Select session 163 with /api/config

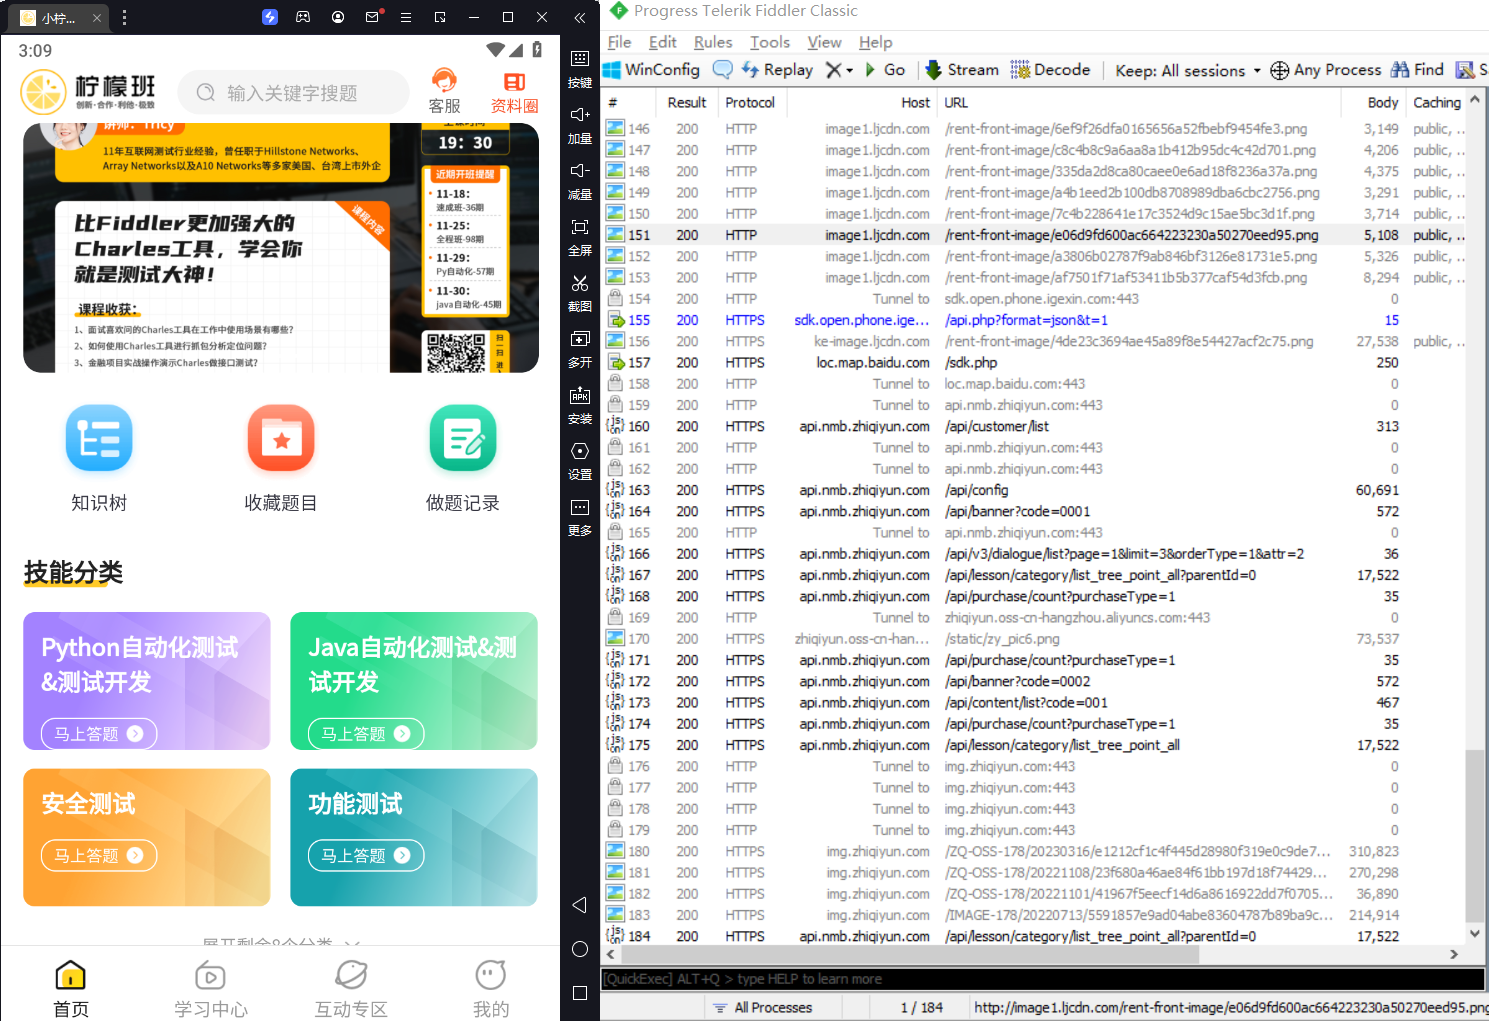pos(1036,490)
